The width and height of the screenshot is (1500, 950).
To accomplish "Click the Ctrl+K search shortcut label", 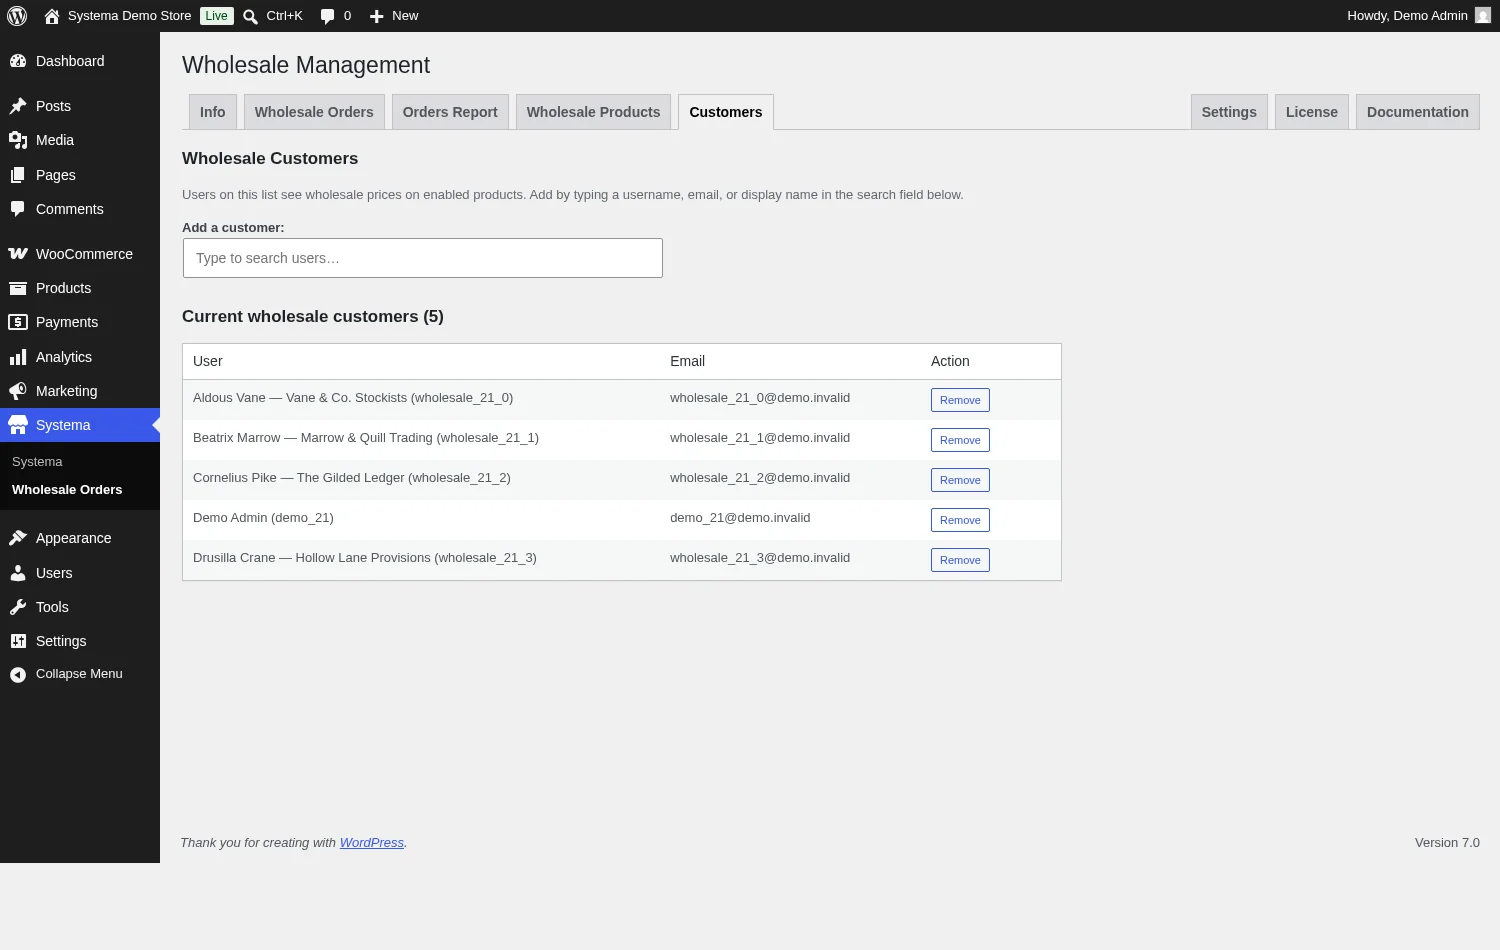I will coord(284,16).
